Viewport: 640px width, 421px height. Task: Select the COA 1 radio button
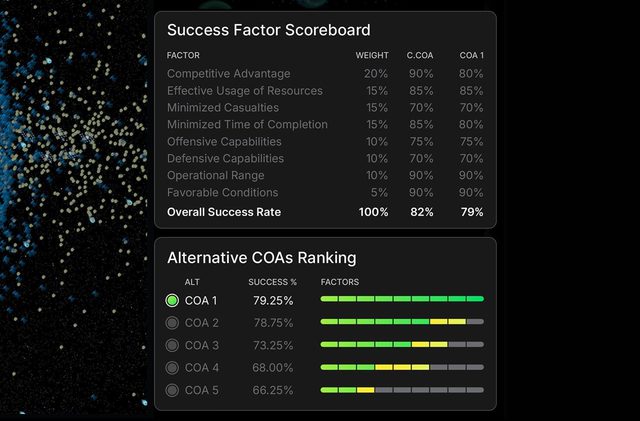point(172,300)
